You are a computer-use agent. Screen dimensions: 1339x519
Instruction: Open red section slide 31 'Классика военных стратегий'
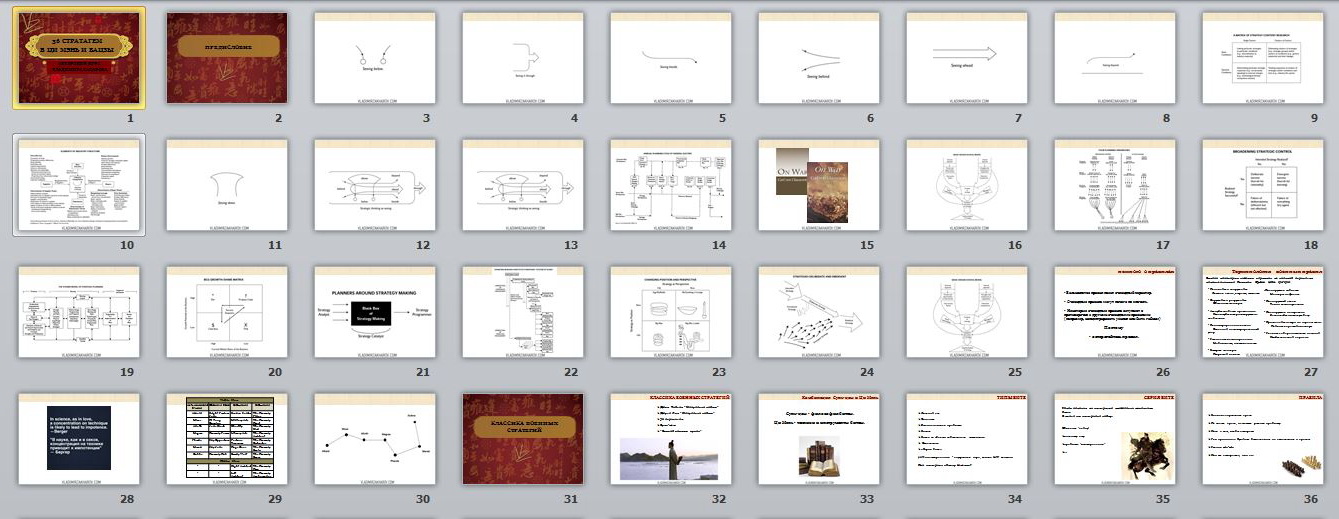[x=523, y=438]
